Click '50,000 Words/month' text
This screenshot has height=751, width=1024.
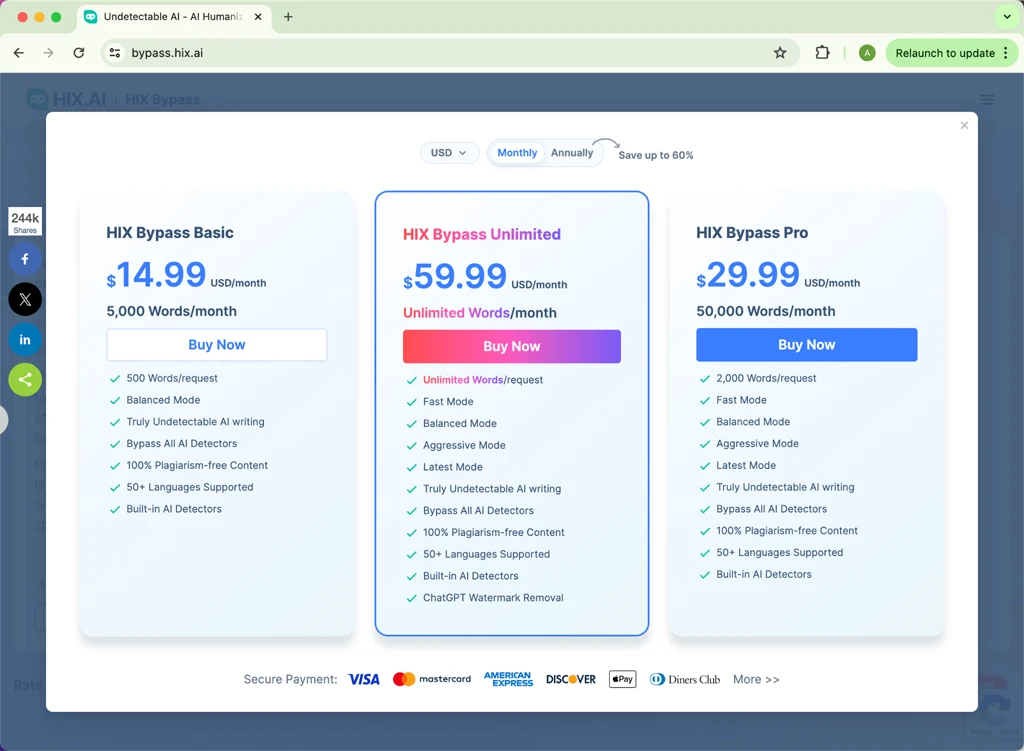point(765,312)
